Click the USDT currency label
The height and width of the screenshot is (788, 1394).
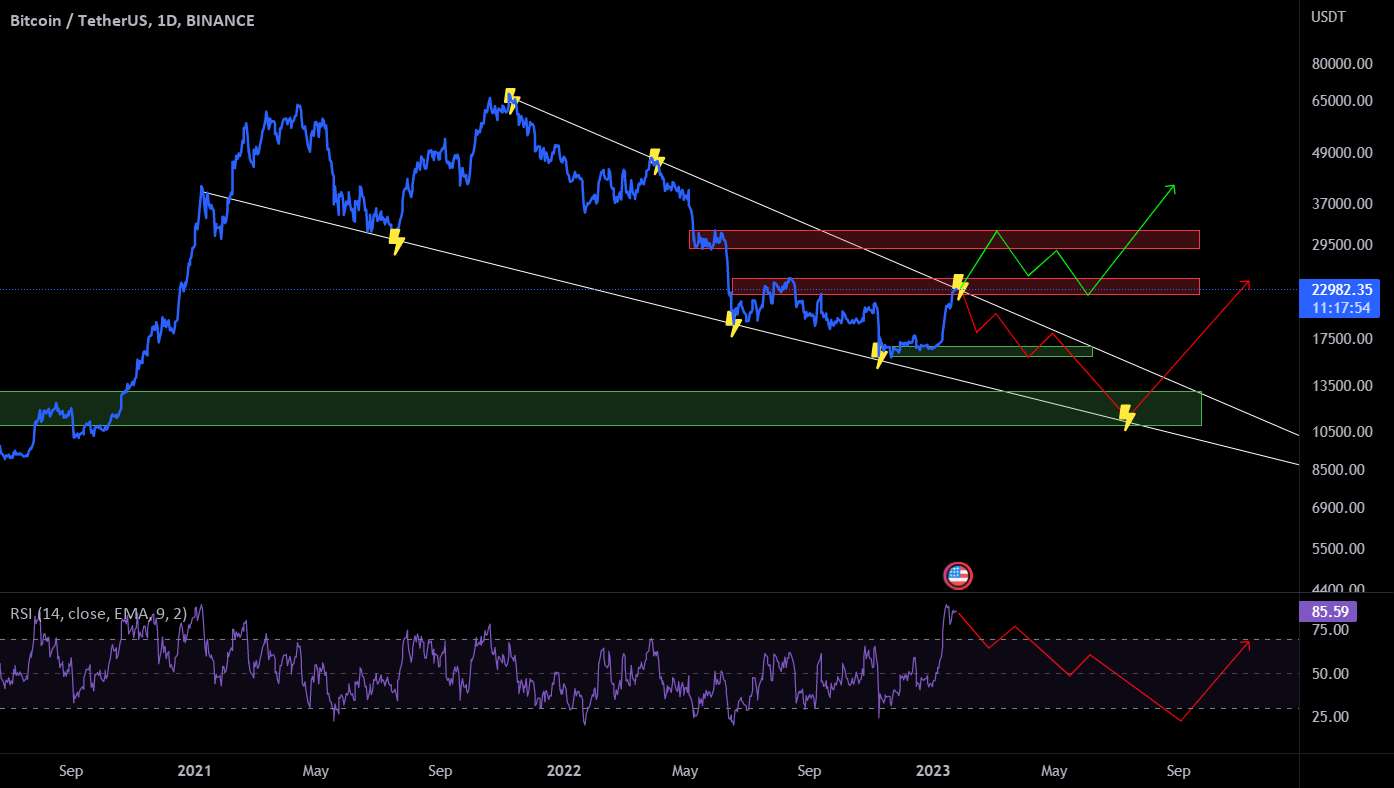pos(1327,17)
